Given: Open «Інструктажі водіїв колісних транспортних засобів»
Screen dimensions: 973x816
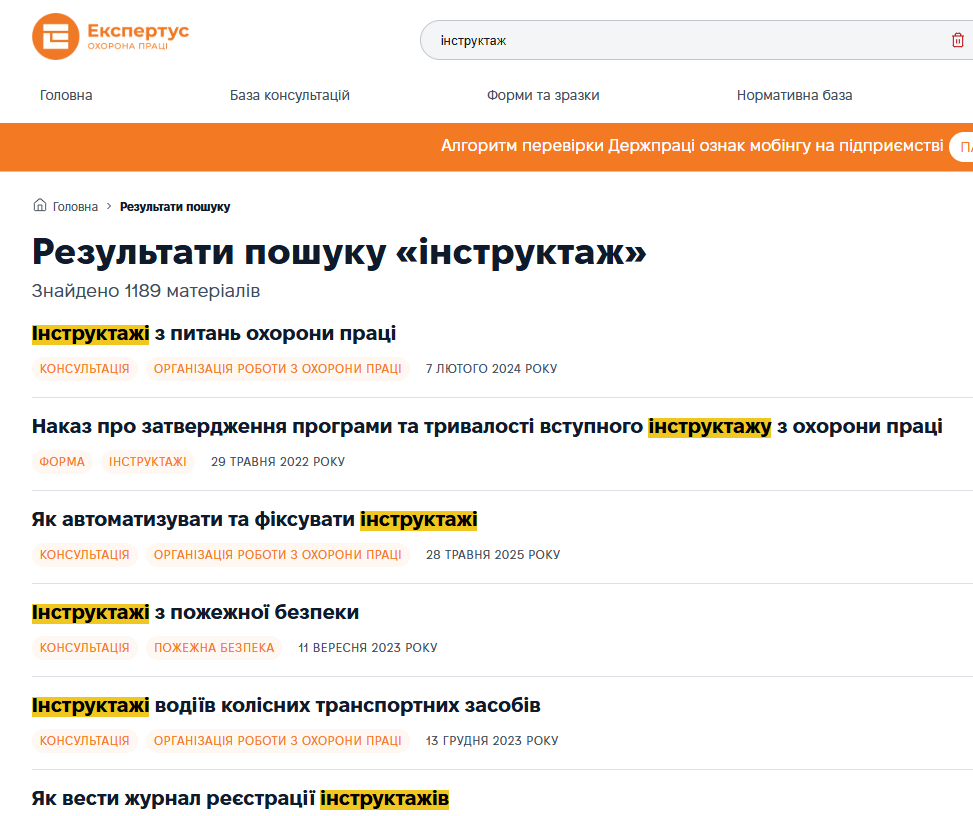Looking at the screenshot, I should [x=286, y=705].
